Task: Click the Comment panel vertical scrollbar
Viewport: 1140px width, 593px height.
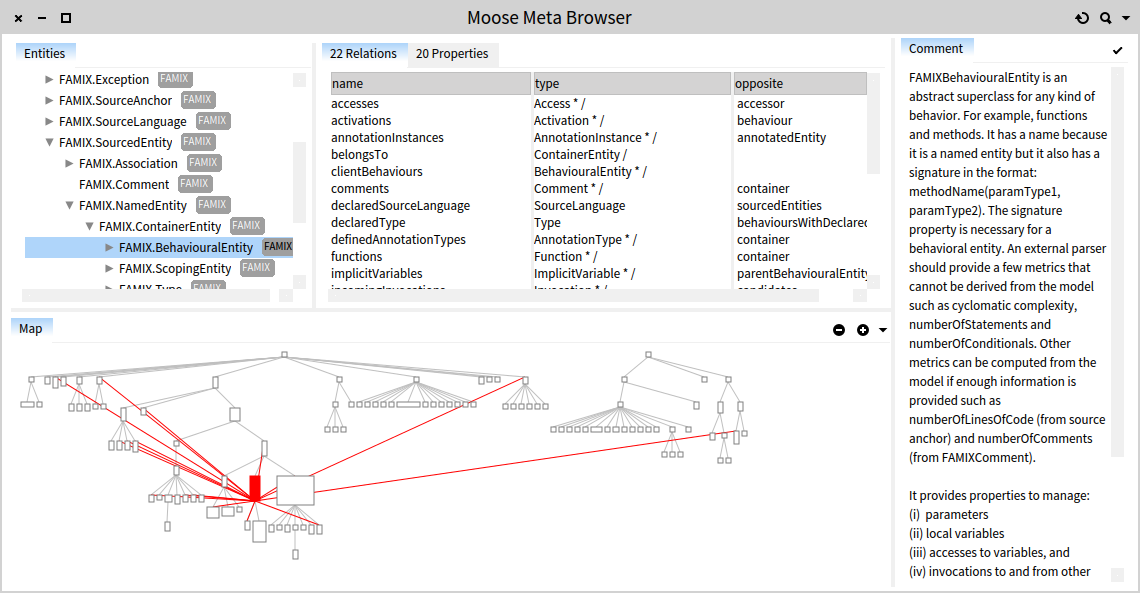Action: 1117,262
